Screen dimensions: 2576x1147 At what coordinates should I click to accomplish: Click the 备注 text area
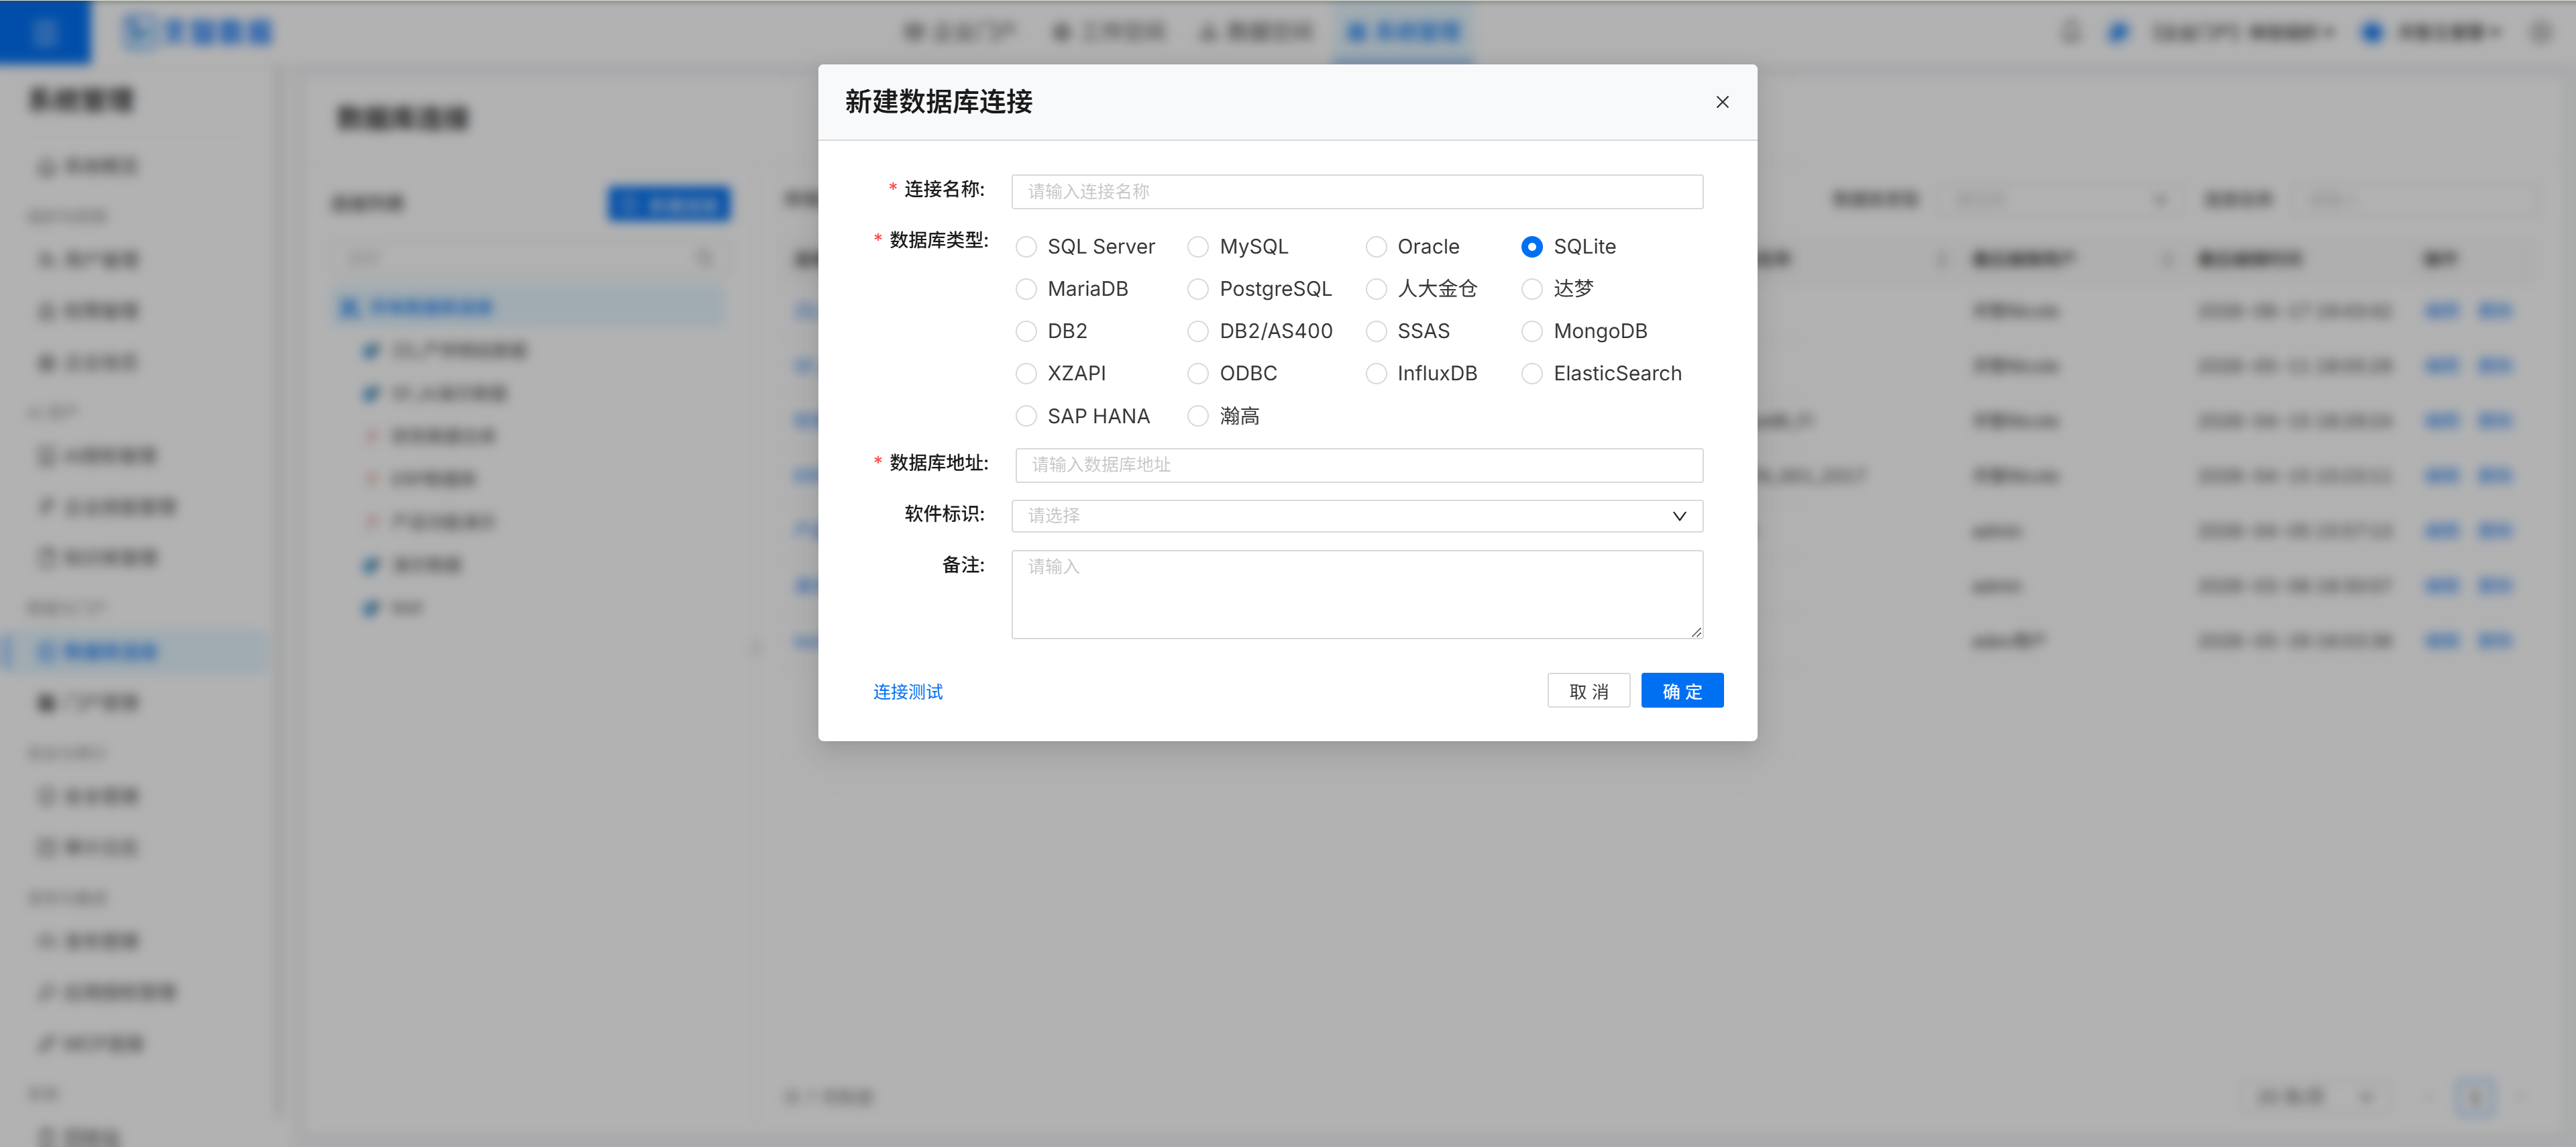click(1357, 594)
